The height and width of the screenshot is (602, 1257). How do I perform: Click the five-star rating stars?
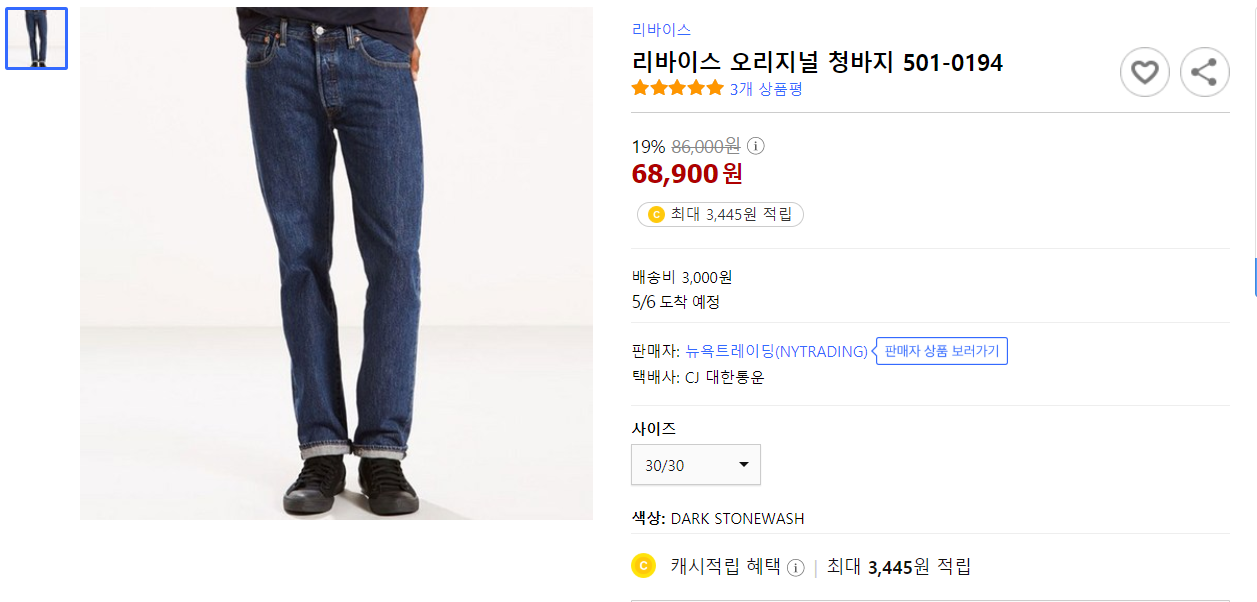[x=674, y=88]
